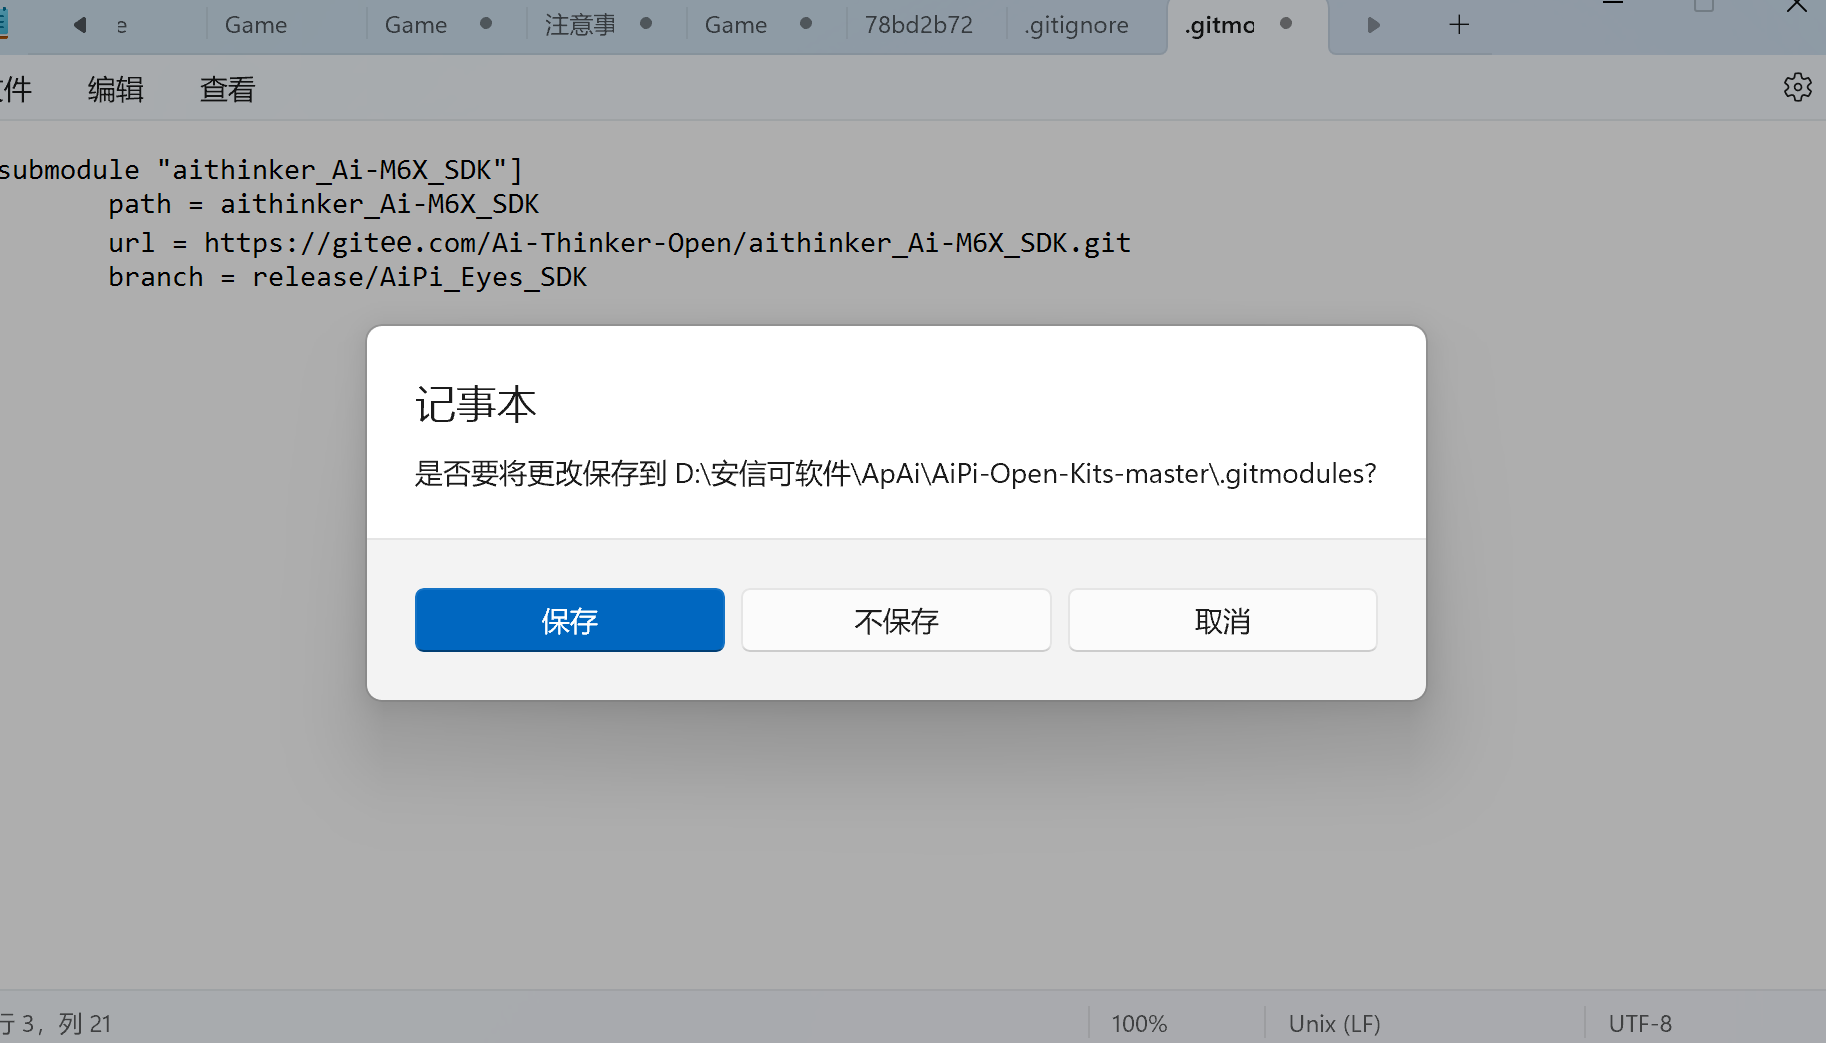Close the Notepad window
Viewport: 1826px width, 1043px height.
click(x=1796, y=8)
